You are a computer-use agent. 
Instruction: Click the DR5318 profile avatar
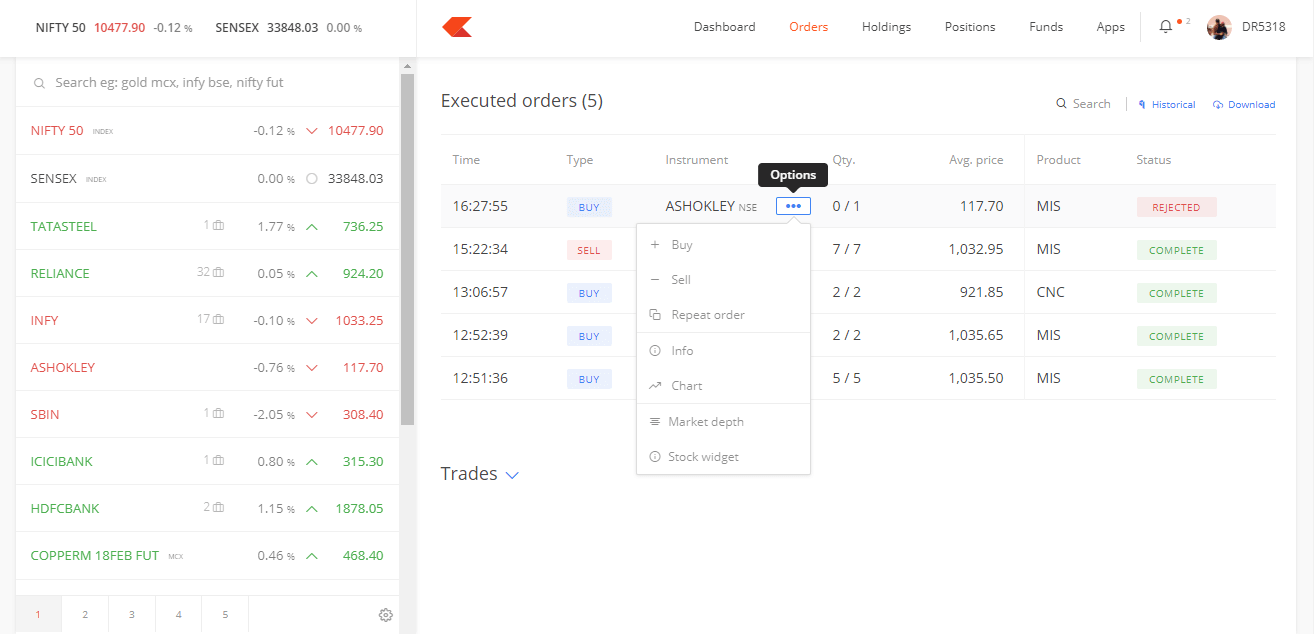(1219, 27)
